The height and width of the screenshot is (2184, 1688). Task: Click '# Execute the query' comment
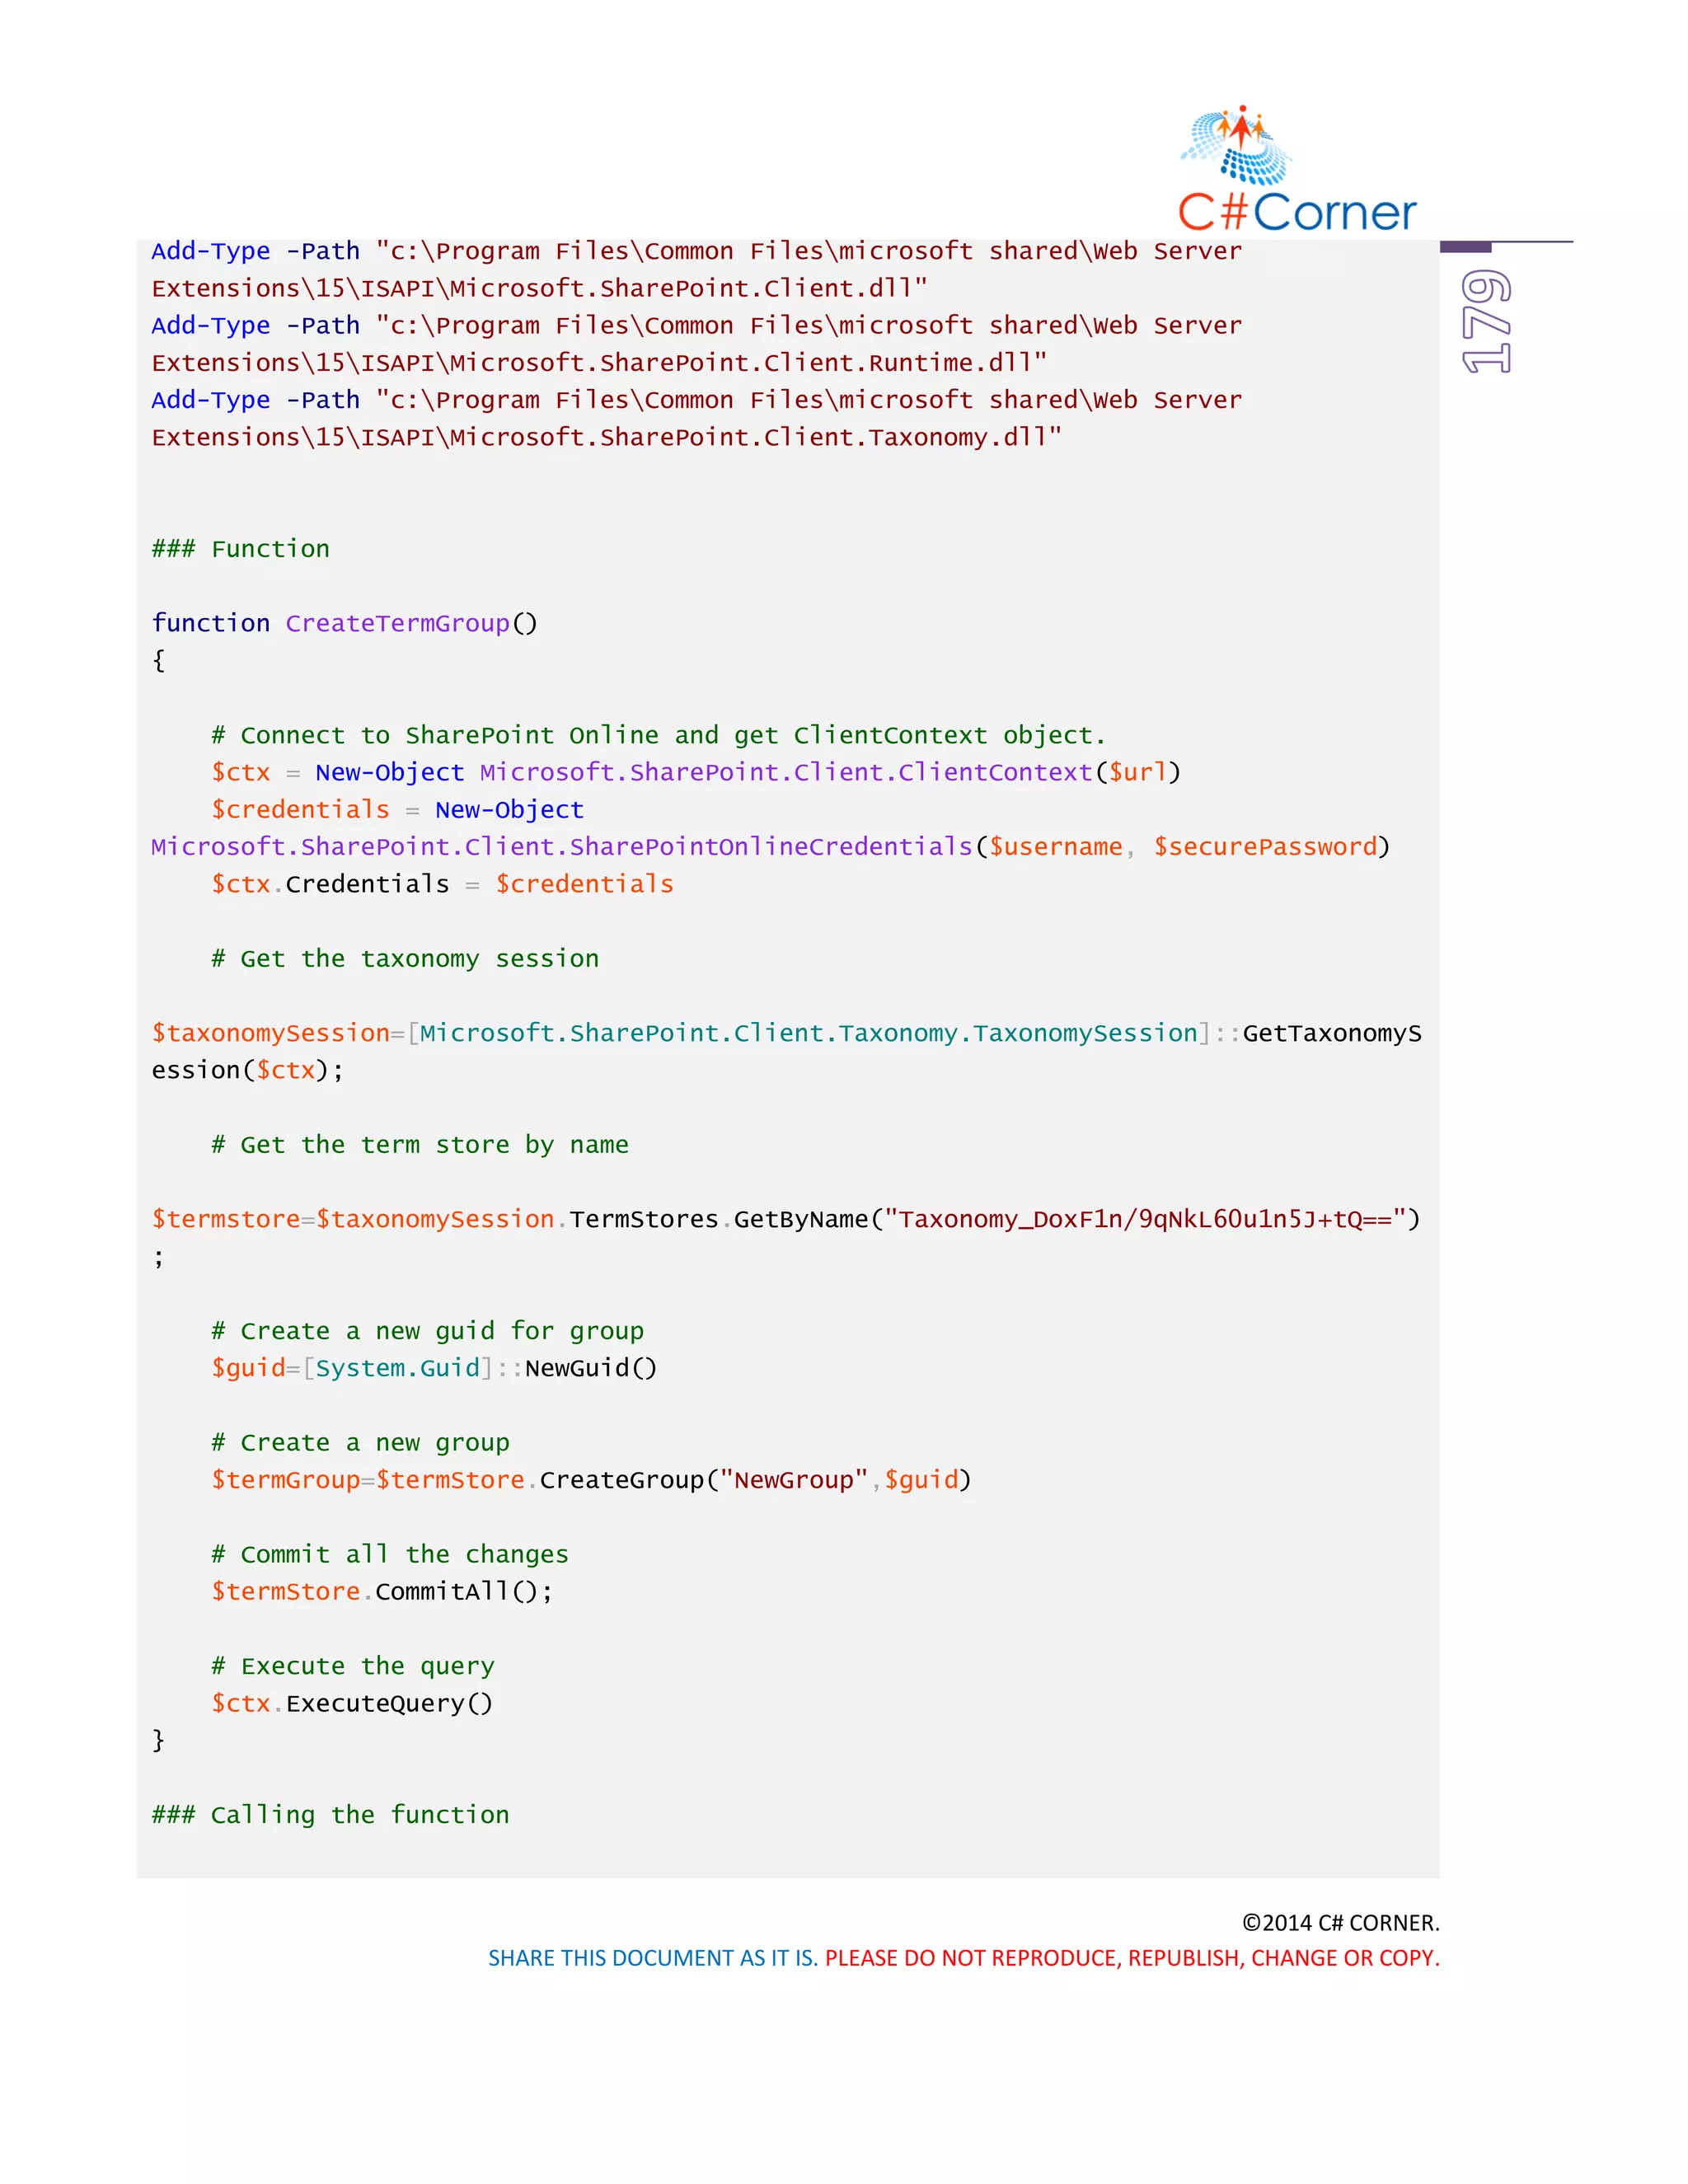352,1667
